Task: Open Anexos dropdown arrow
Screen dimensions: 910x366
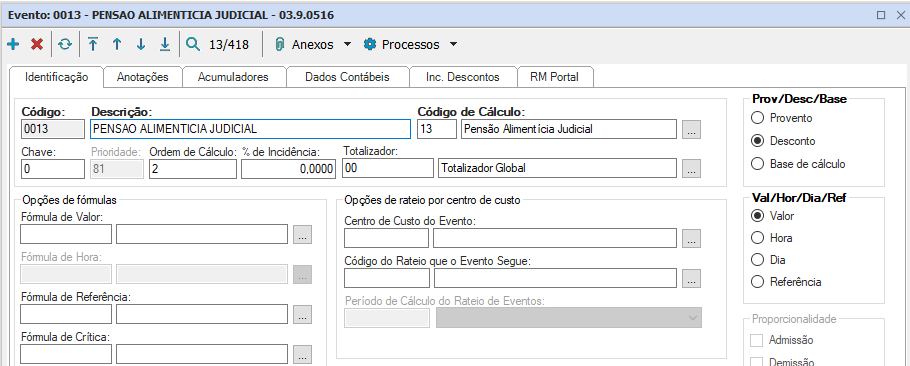Action: [347, 44]
